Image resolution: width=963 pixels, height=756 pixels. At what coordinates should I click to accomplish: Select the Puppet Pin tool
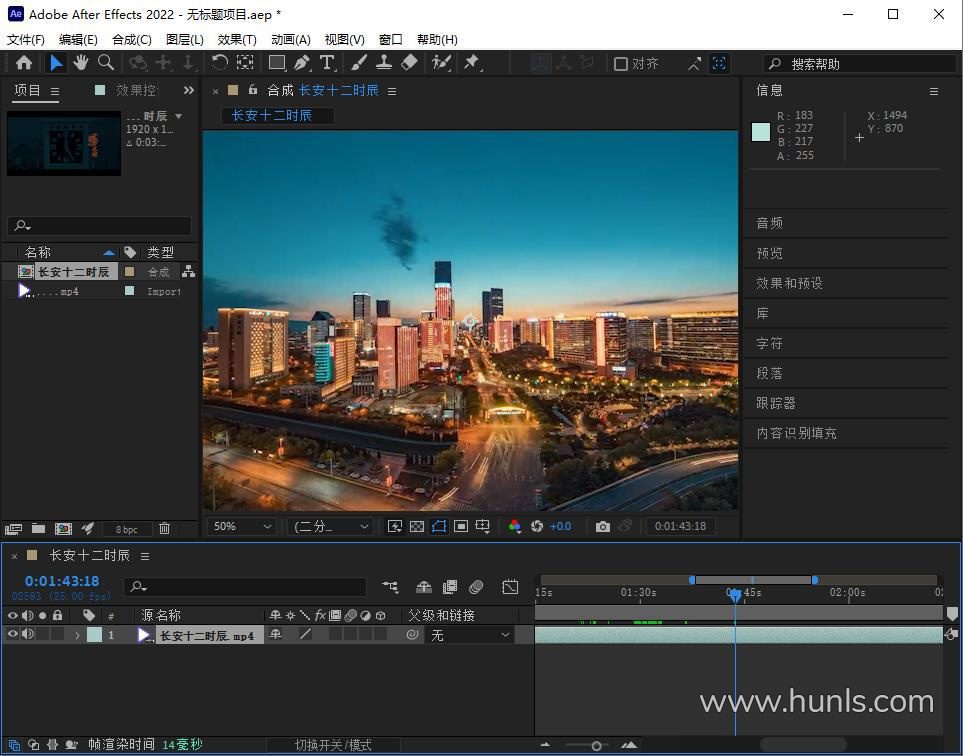coord(472,63)
